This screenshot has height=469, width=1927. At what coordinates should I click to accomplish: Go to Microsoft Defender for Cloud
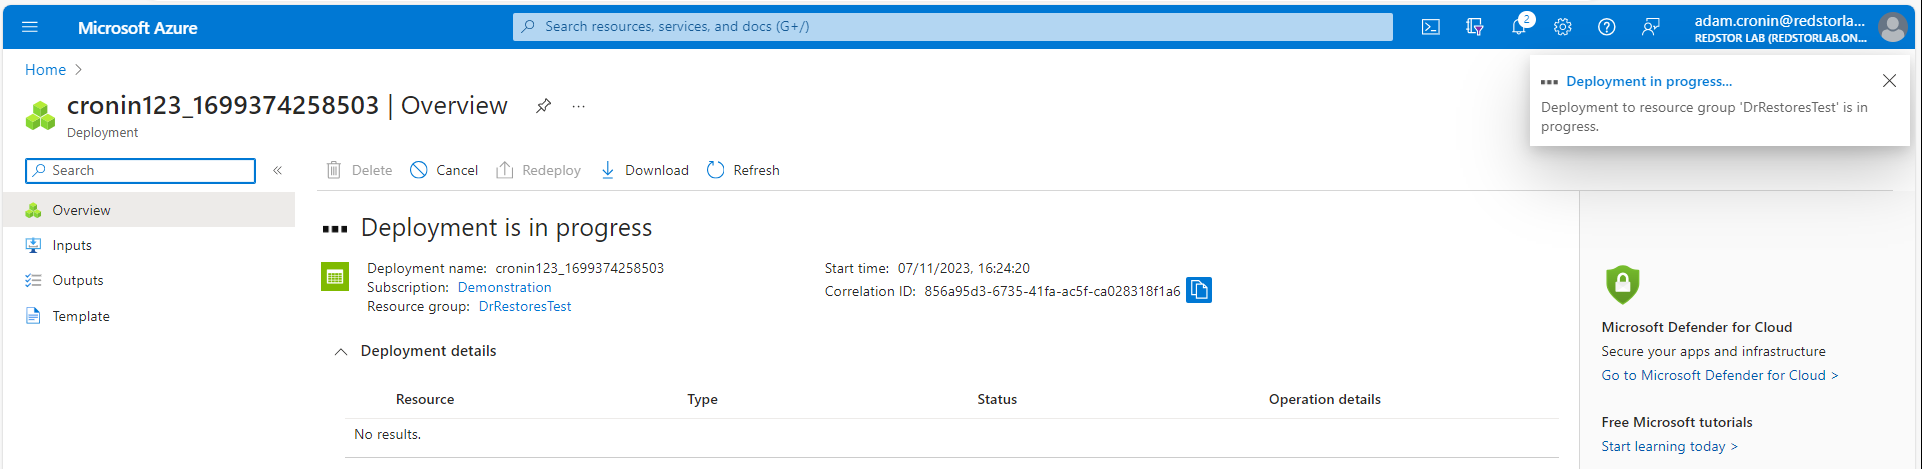(1720, 375)
